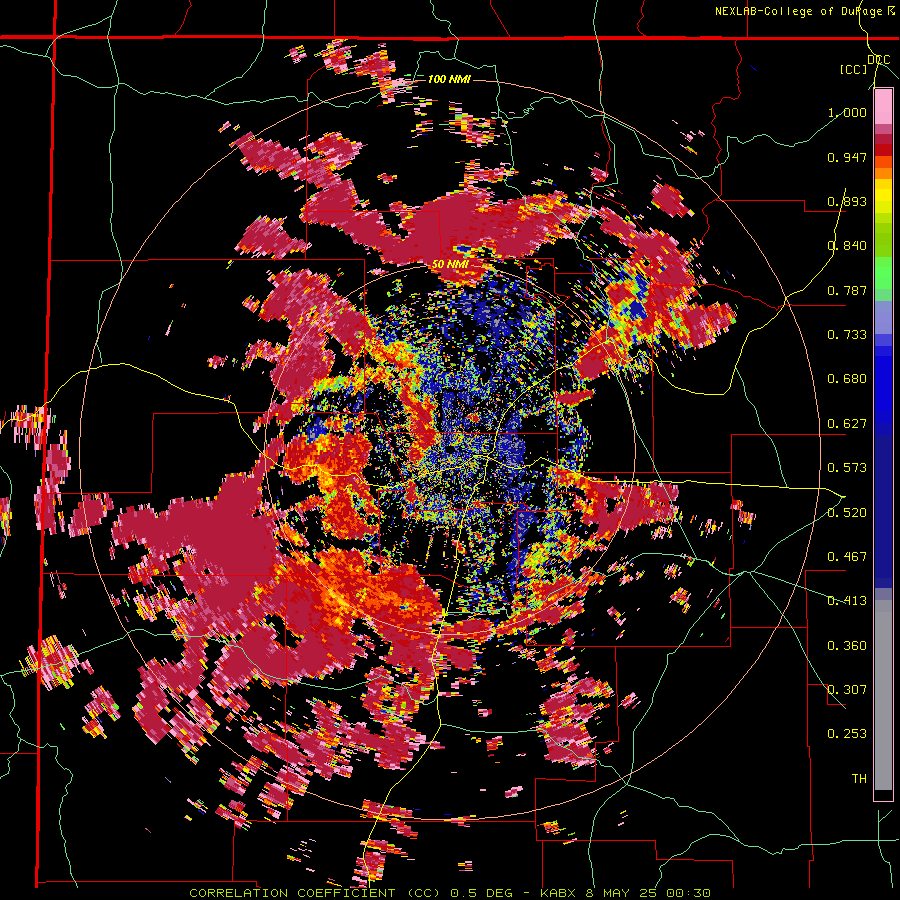Image resolution: width=900 pixels, height=900 pixels.
Task: Click the 0.467 color scale label
Action: click(x=847, y=557)
